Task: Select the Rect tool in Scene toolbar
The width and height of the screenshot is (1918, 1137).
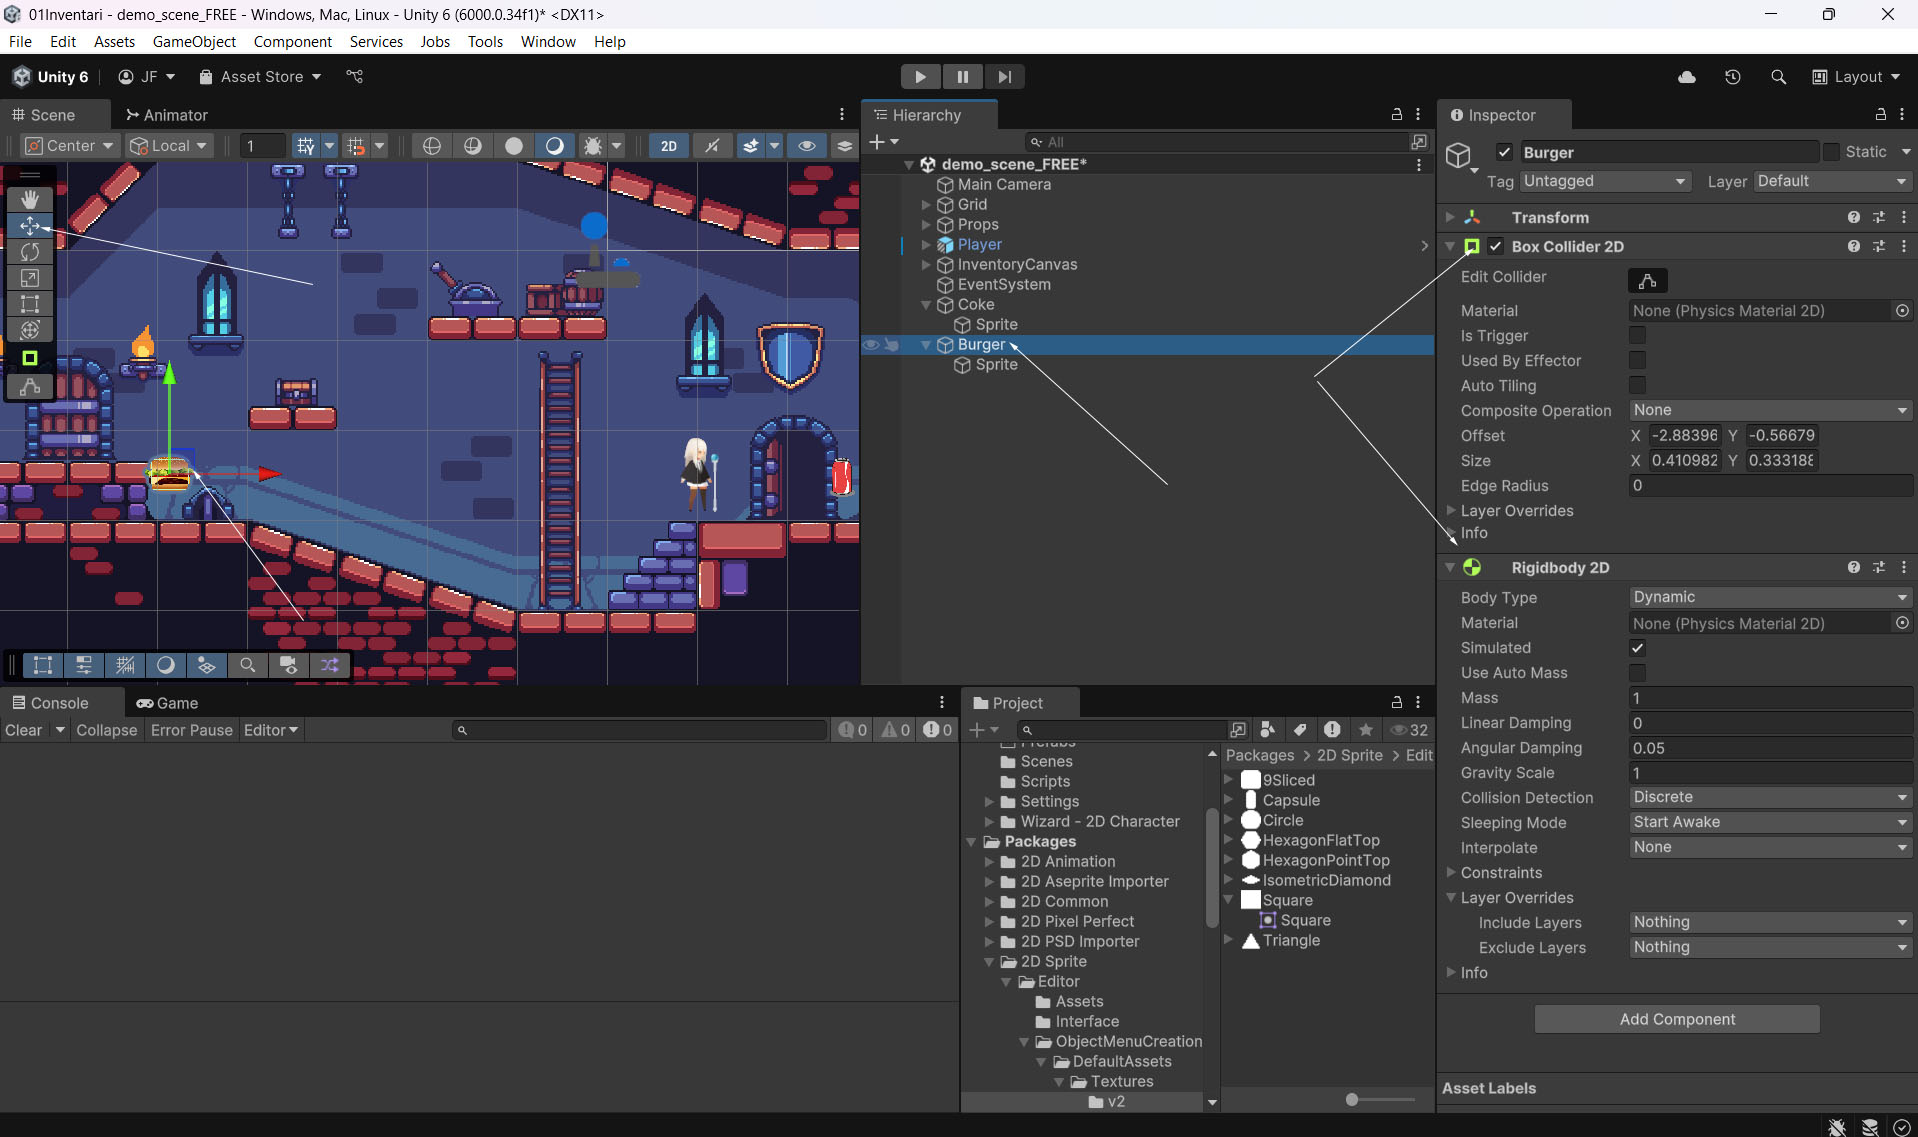Action: (30, 304)
